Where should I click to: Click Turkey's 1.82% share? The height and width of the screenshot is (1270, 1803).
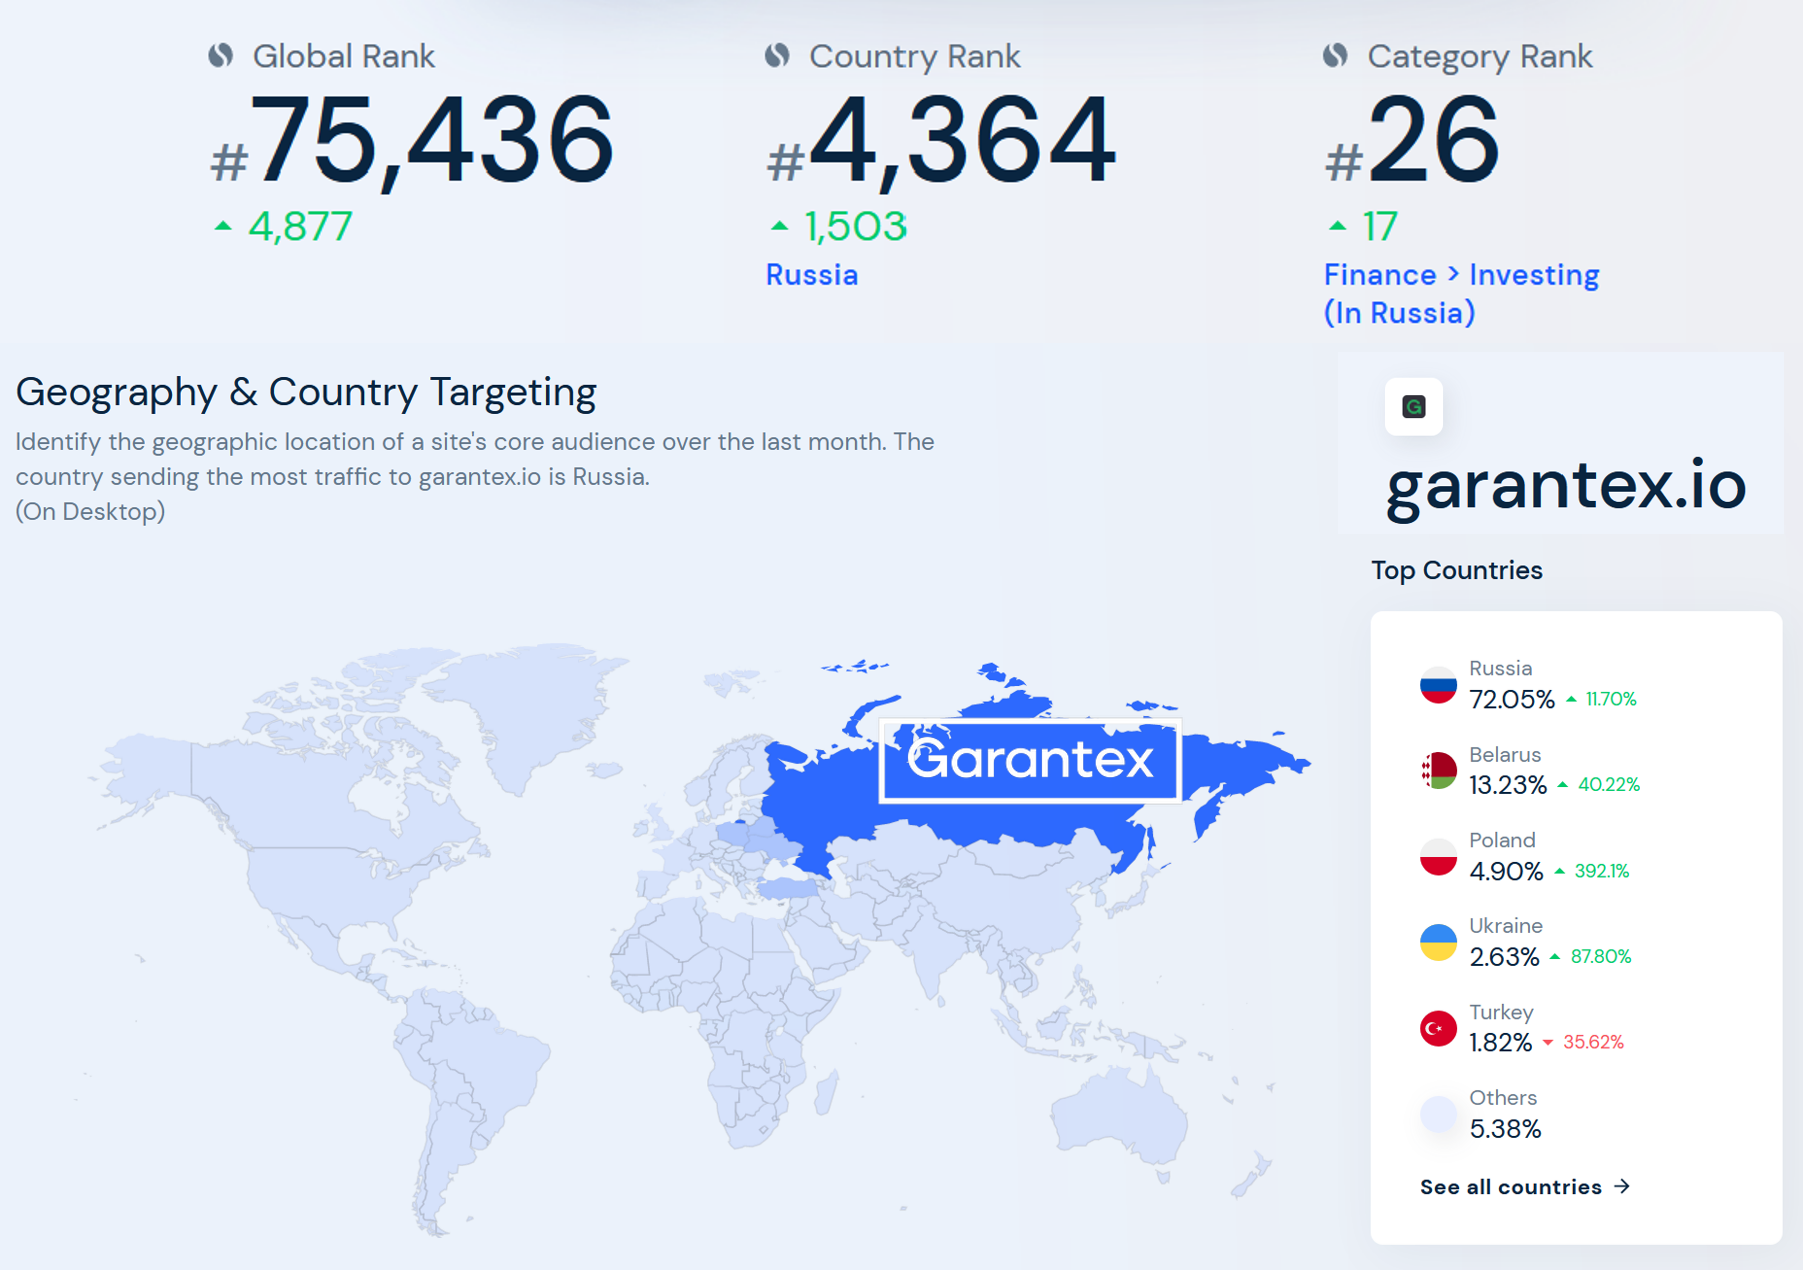pyautogui.click(x=1500, y=1043)
